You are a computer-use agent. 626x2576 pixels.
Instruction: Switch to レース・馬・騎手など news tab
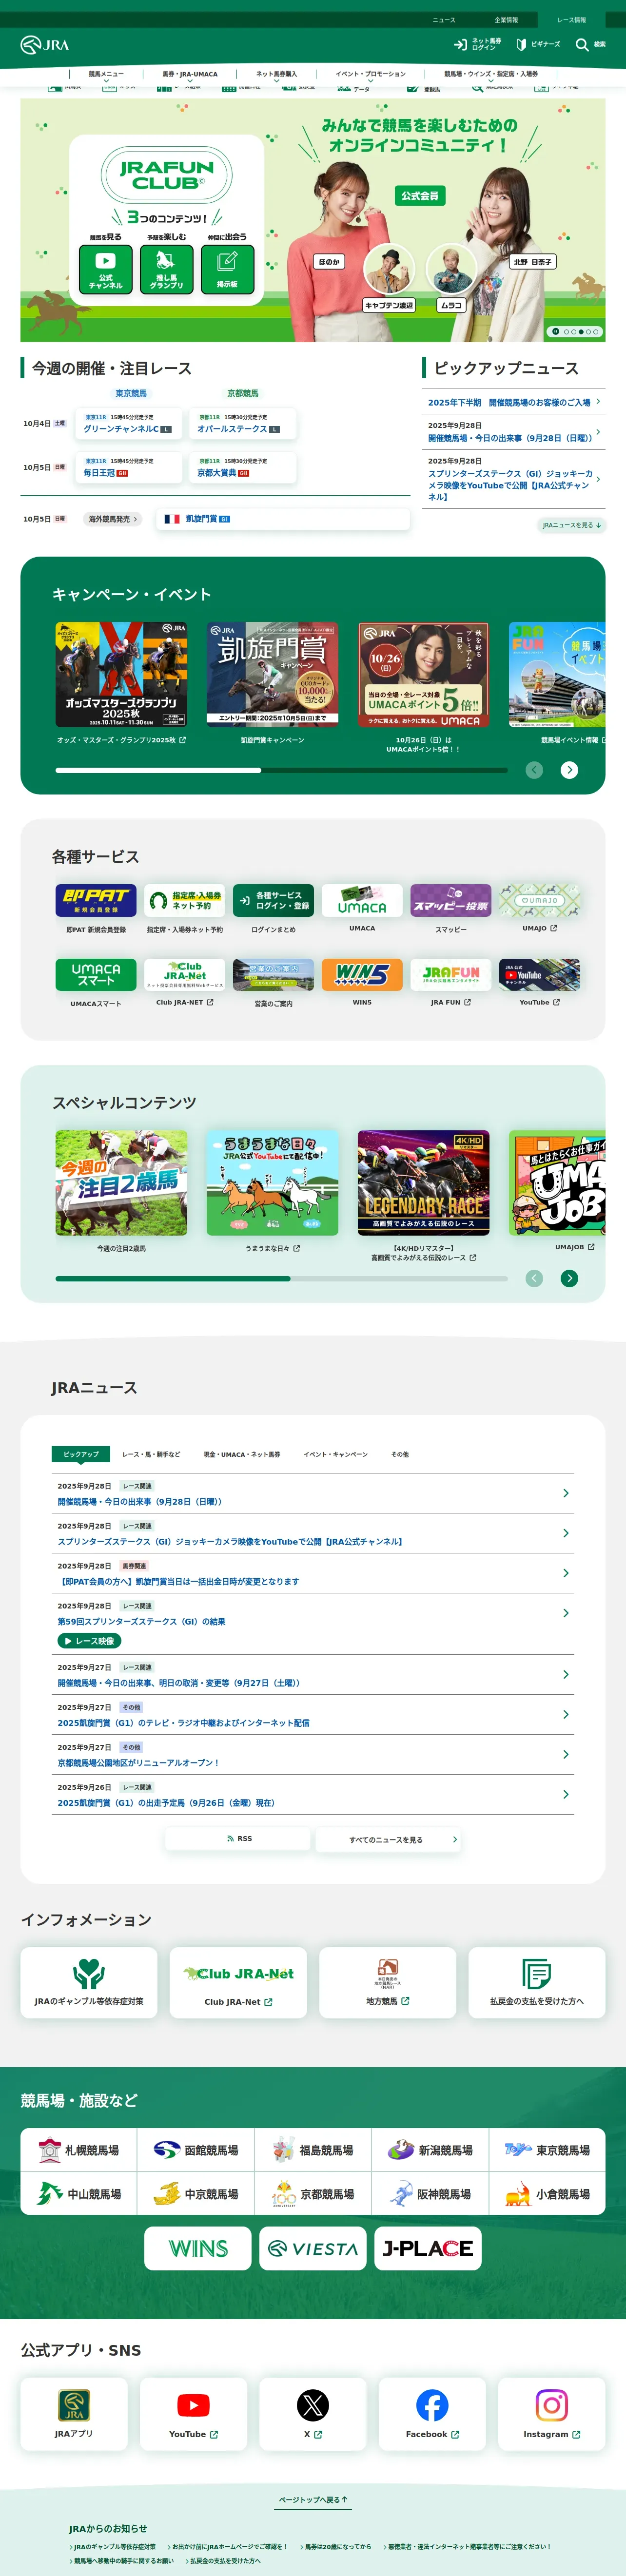point(151,1454)
